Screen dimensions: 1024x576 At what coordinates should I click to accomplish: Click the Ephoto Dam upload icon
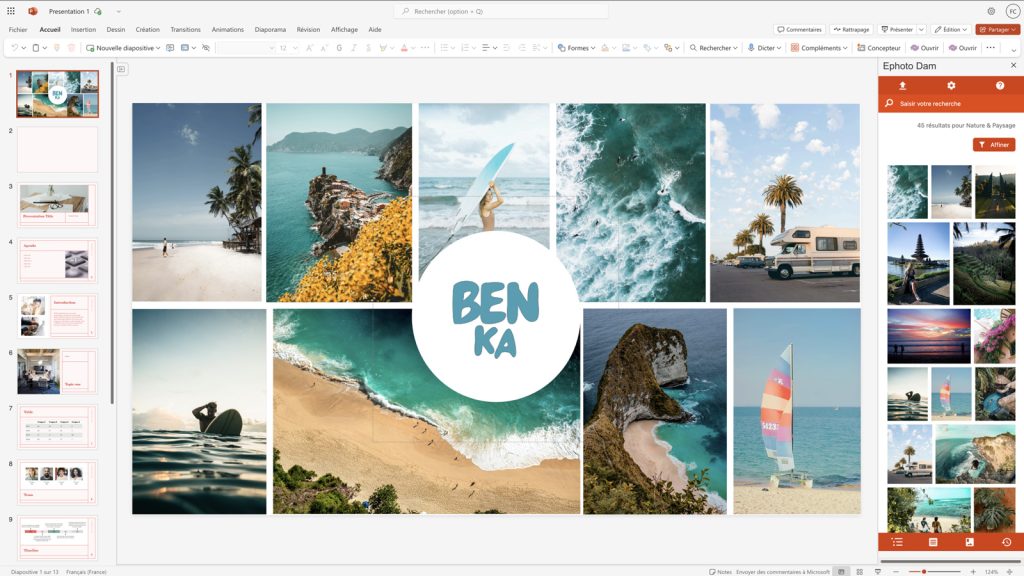(x=903, y=86)
